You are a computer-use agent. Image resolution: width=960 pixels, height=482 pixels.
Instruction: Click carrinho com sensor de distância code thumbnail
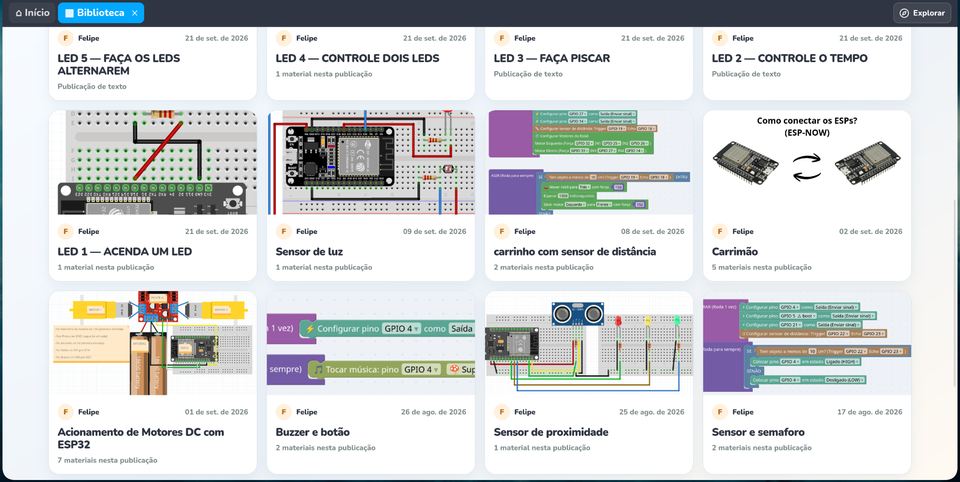click(x=589, y=162)
